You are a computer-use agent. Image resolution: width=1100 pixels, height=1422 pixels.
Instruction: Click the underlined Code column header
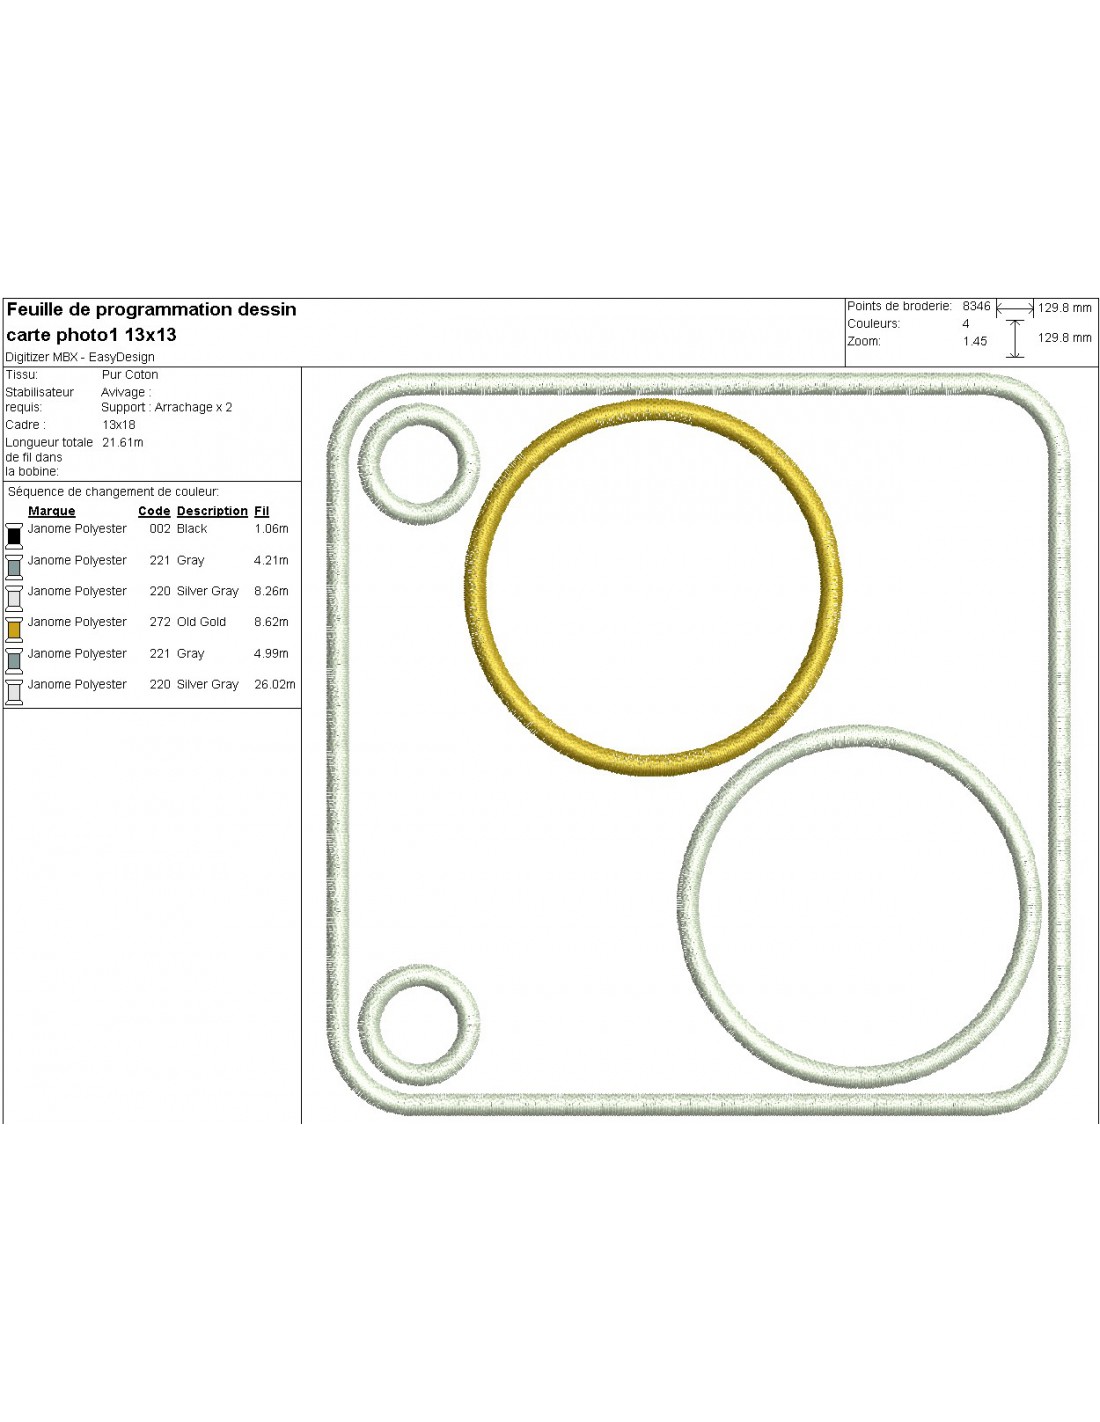154,511
